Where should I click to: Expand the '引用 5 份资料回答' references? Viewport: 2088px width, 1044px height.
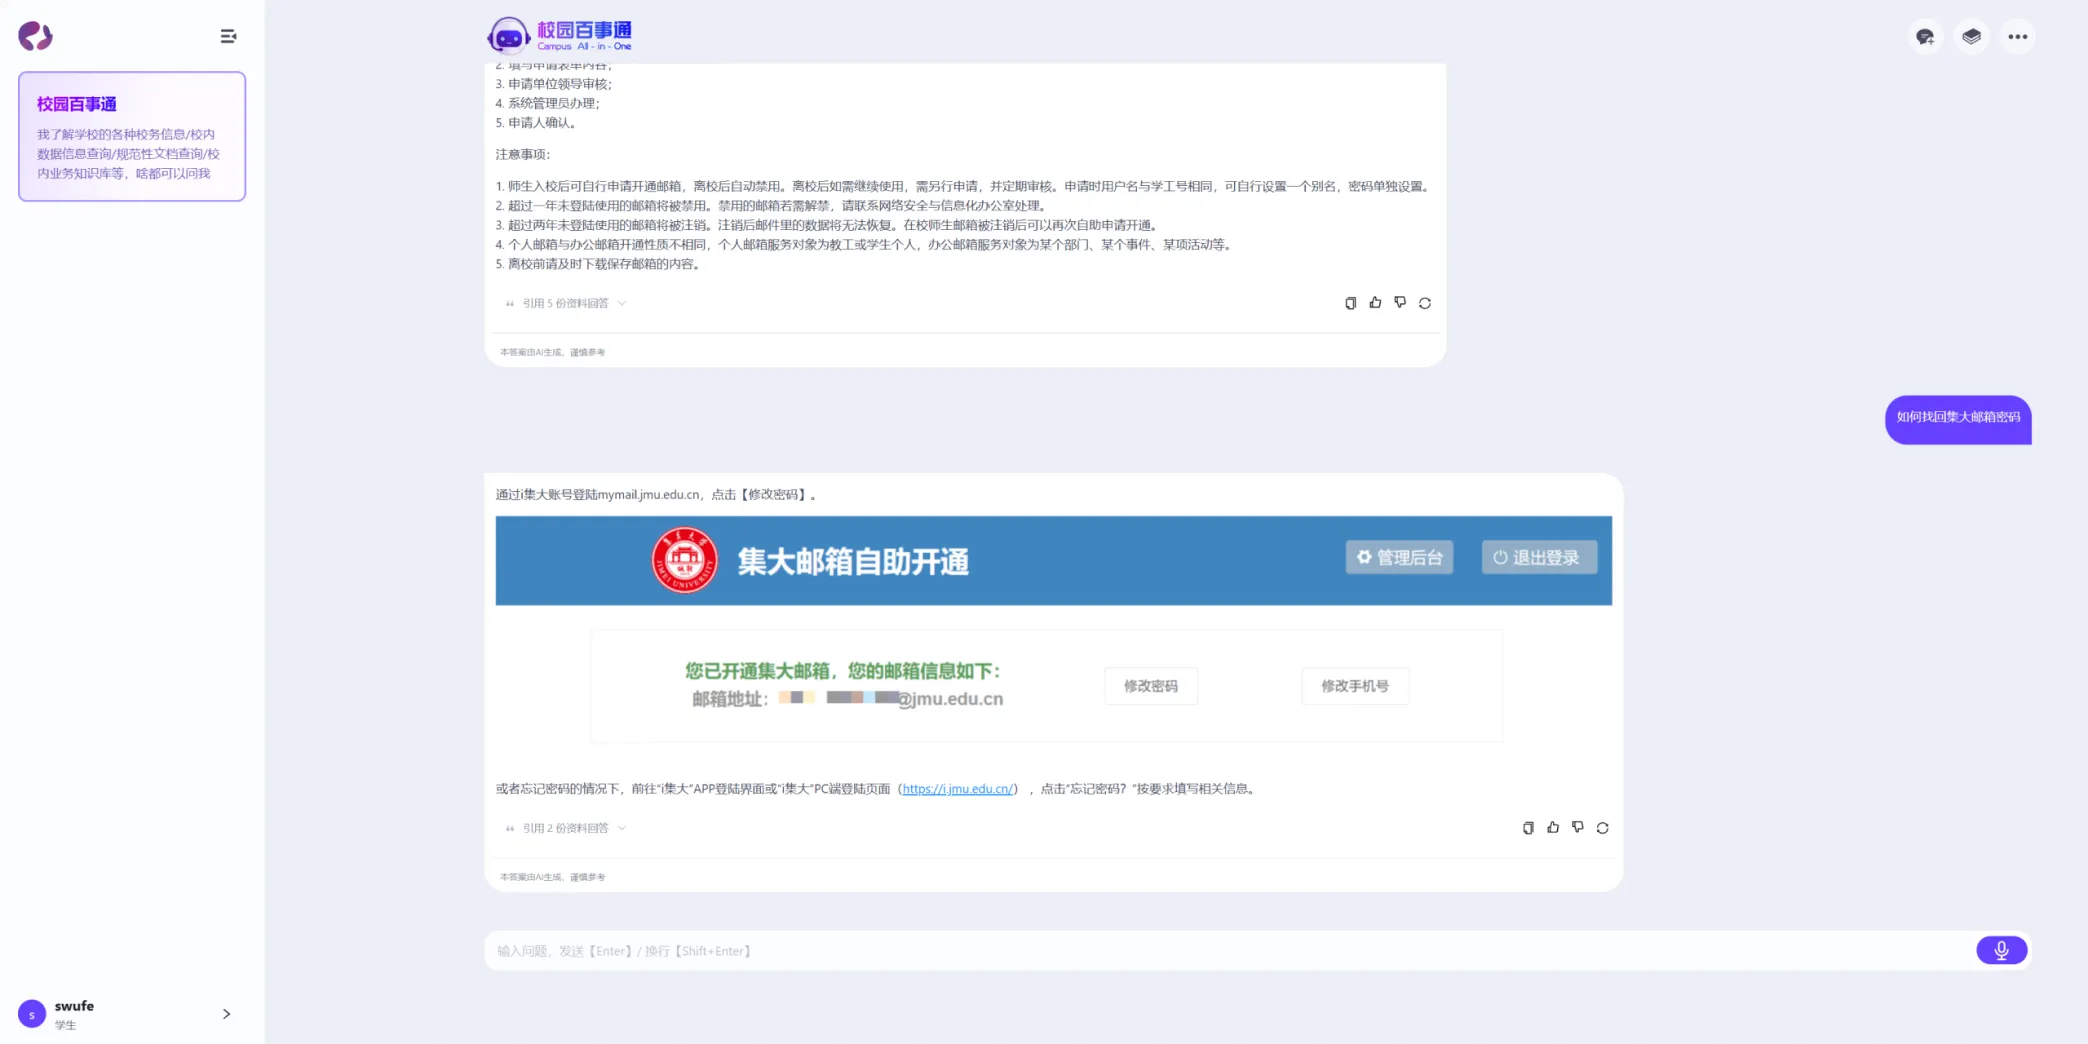coord(567,304)
